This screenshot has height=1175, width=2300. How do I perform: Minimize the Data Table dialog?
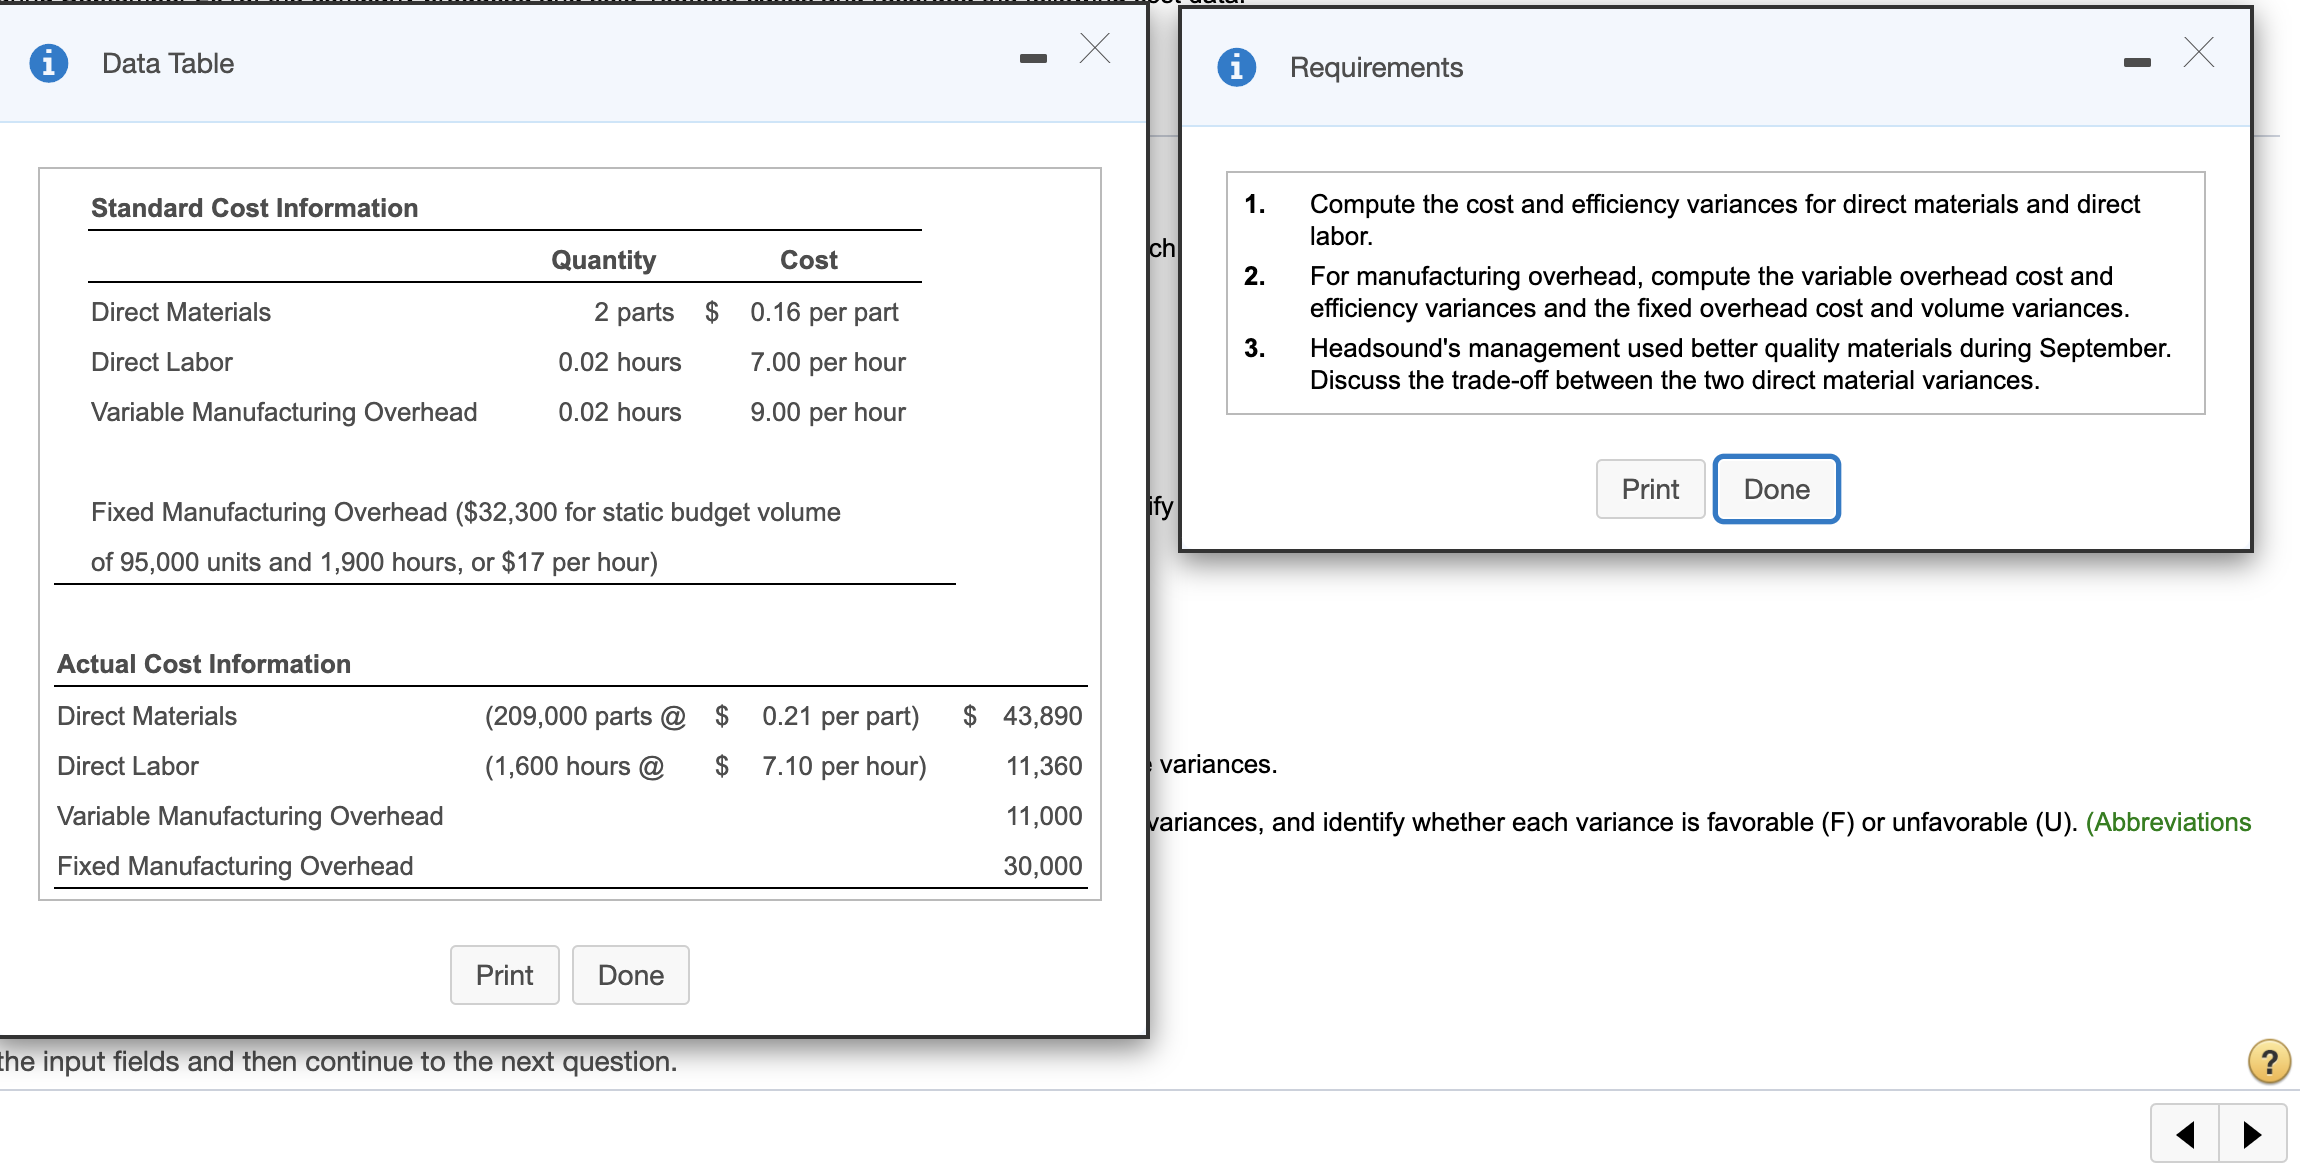coord(1034,57)
